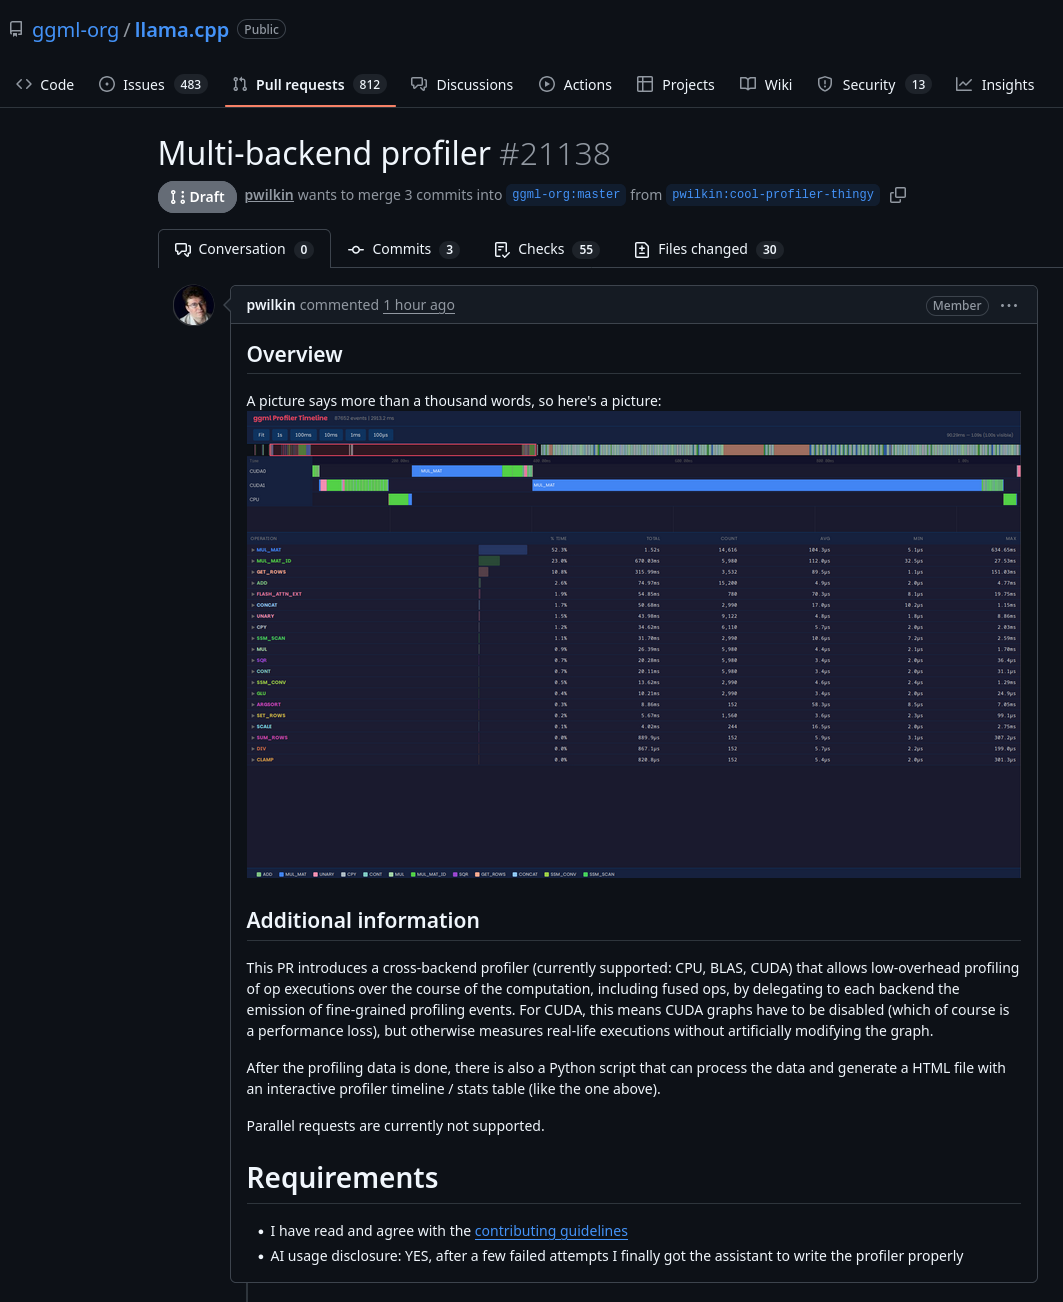The image size is (1063, 1302).
Task: Click the 'Multi-backend profiler' title text
Action: click(324, 154)
